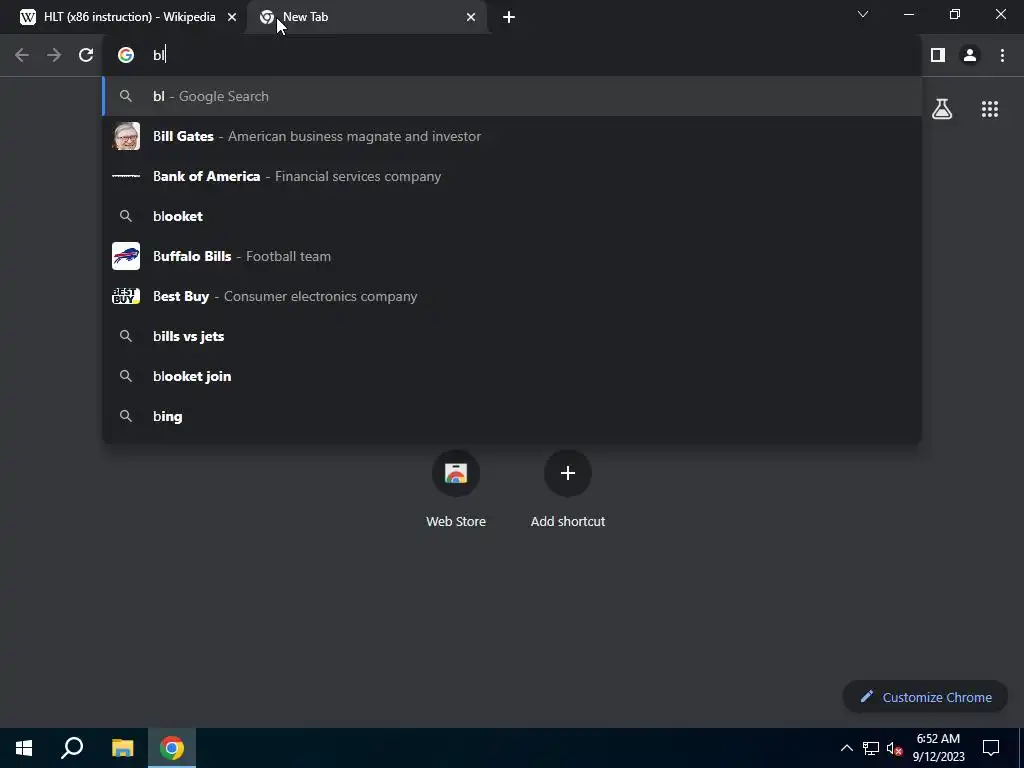Select 'bl - Google Search' suggestion
This screenshot has height=768, width=1024.
[512, 96]
